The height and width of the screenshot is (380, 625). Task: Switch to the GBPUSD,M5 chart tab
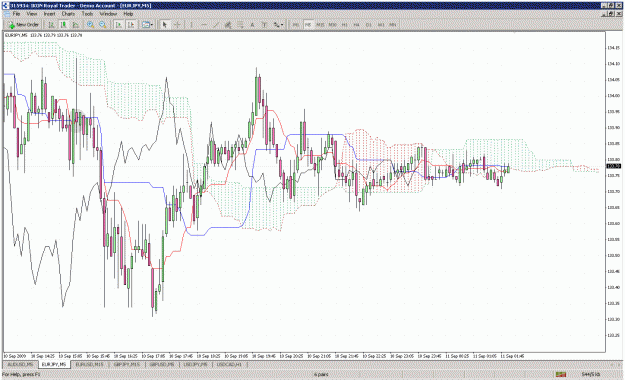click(161, 364)
